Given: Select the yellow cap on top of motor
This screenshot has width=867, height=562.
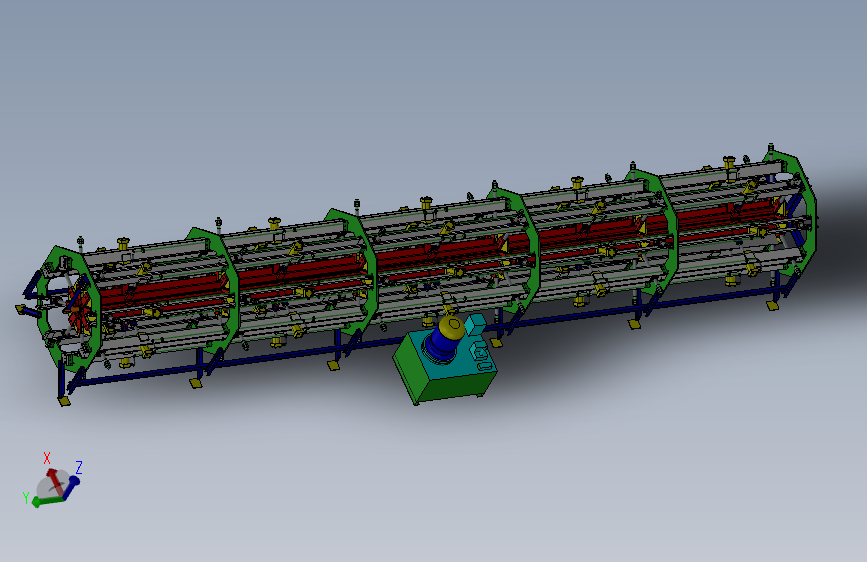Looking at the screenshot, I should click(x=452, y=326).
